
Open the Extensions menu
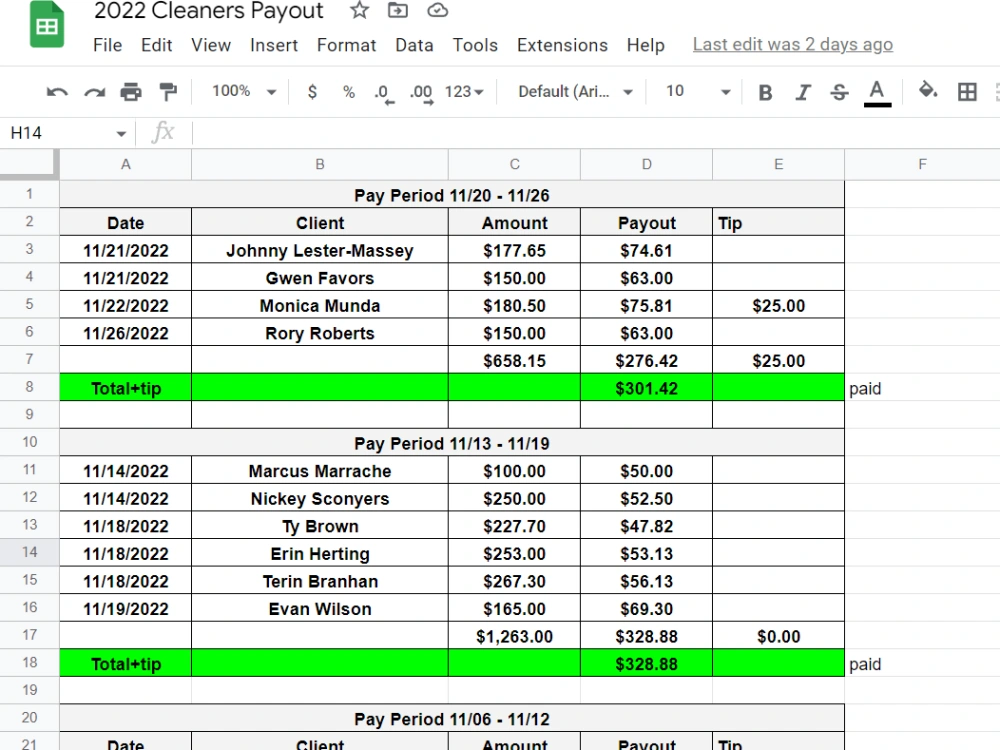pyautogui.click(x=562, y=45)
